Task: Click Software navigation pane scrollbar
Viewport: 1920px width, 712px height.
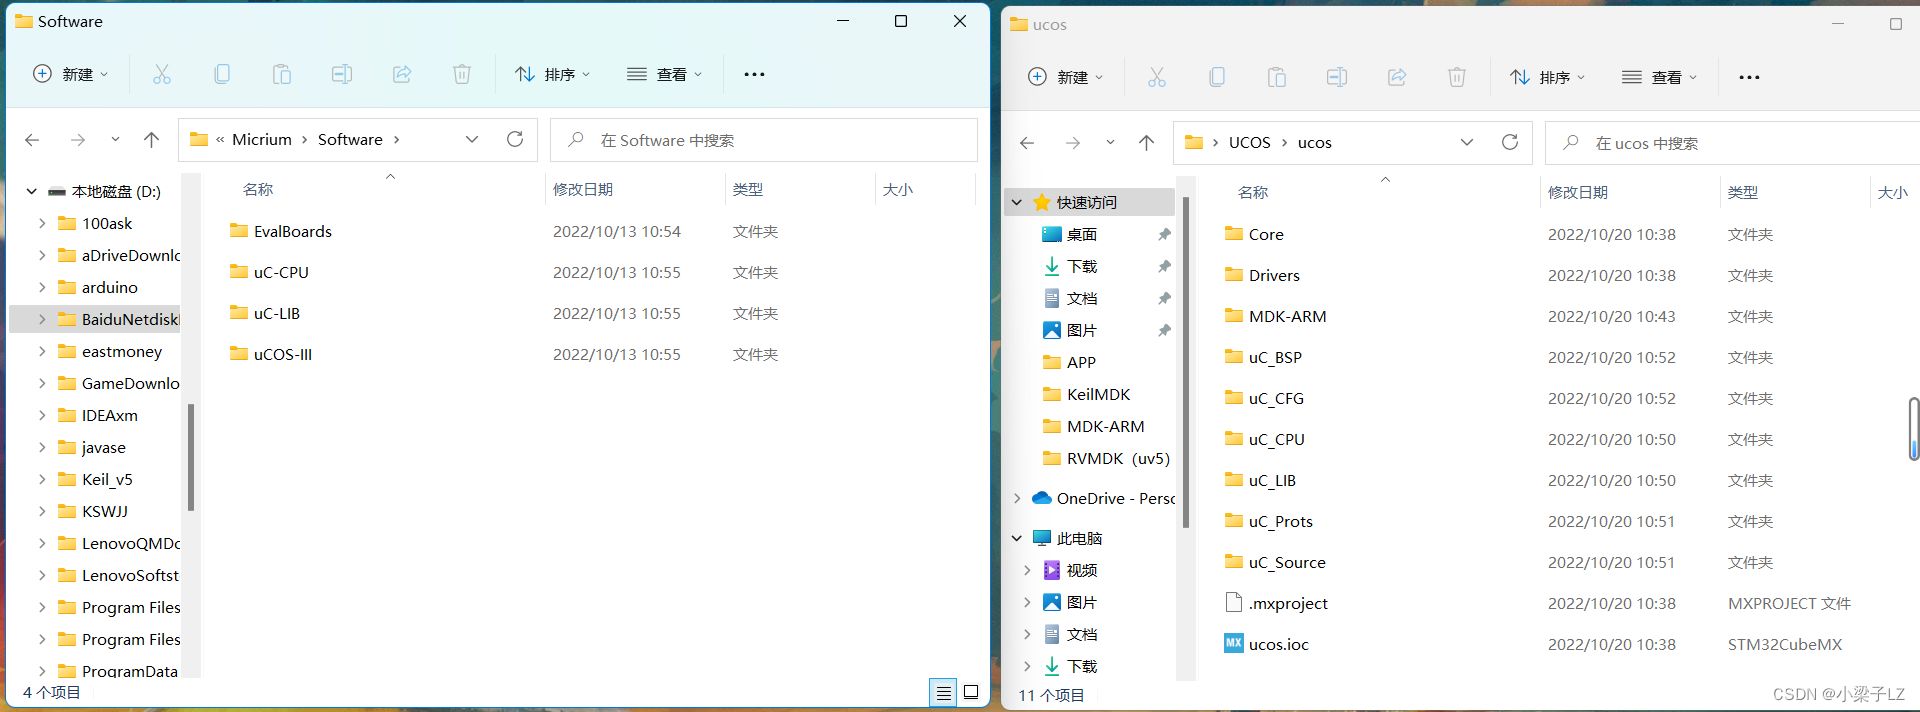Action: tap(190, 457)
